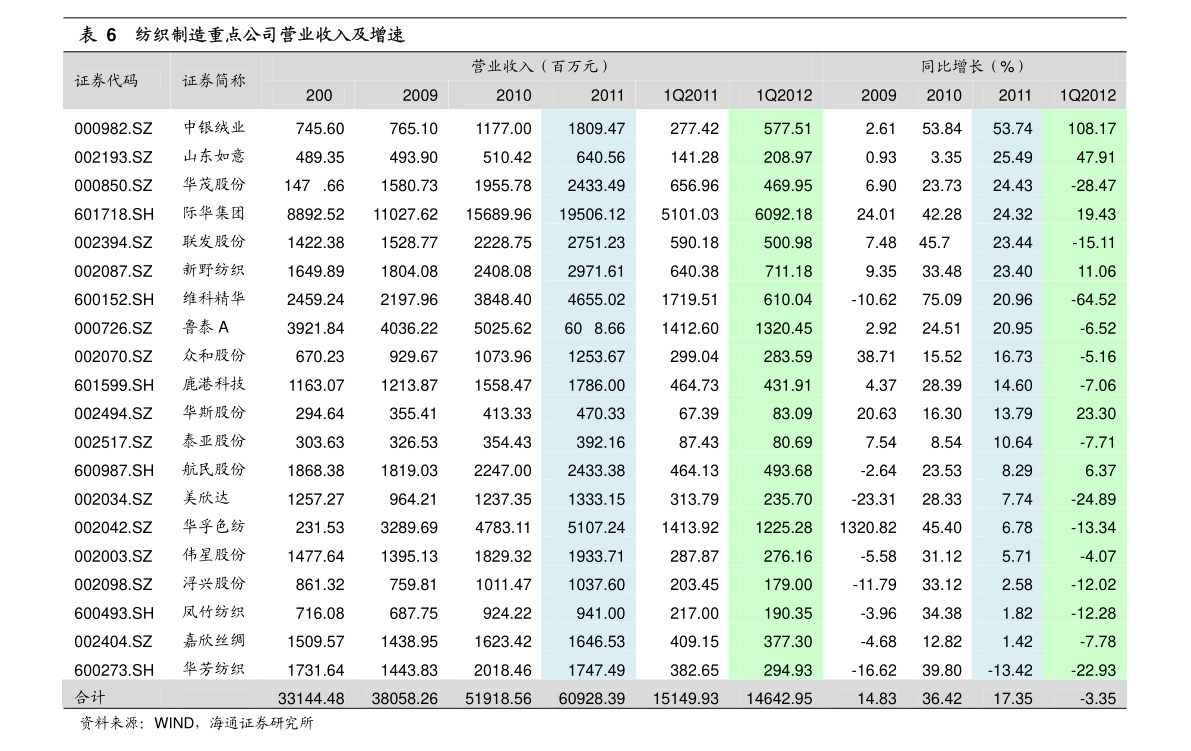Screen dimensions: 1191x751
Task: Click the table title 纺织制造重点公司营业收入及增速
Action: point(270,35)
